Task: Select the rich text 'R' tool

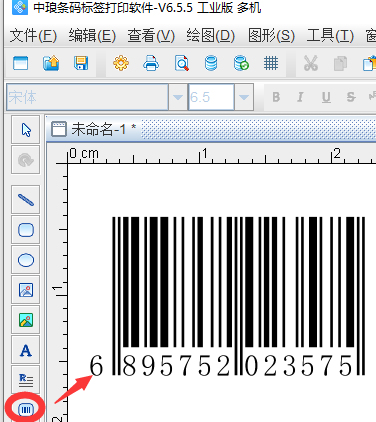Action: [x=26, y=380]
